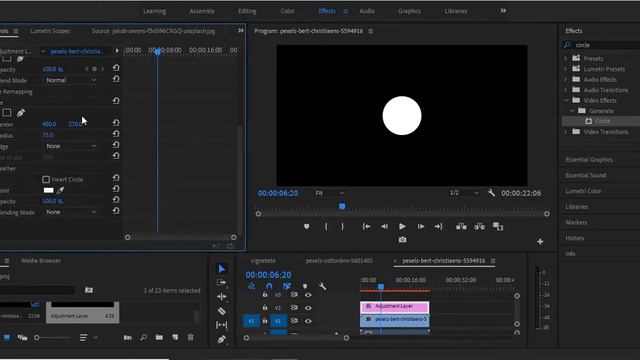
Task: Click Automate to Sequence icon
Action: tap(128, 338)
